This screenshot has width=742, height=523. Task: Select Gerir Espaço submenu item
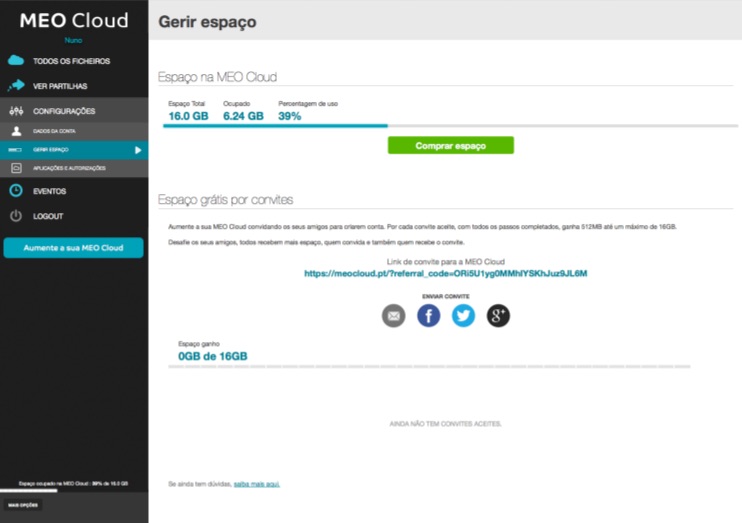click(74, 150)
